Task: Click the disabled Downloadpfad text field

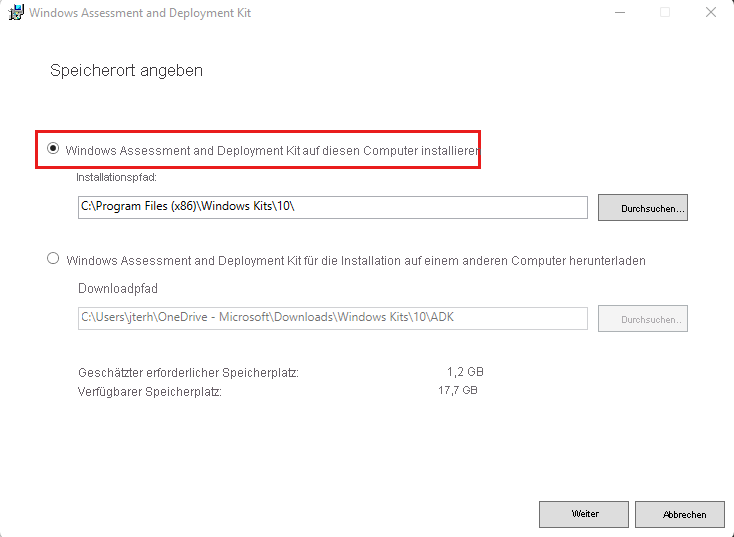Action: pyautogui.click(x=332, y=318)
